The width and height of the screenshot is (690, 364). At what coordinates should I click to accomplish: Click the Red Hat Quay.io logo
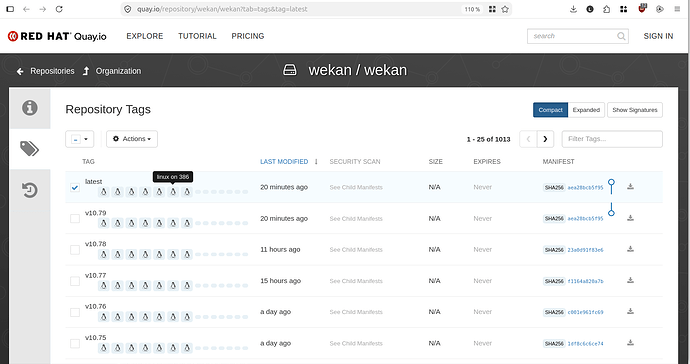57,36
